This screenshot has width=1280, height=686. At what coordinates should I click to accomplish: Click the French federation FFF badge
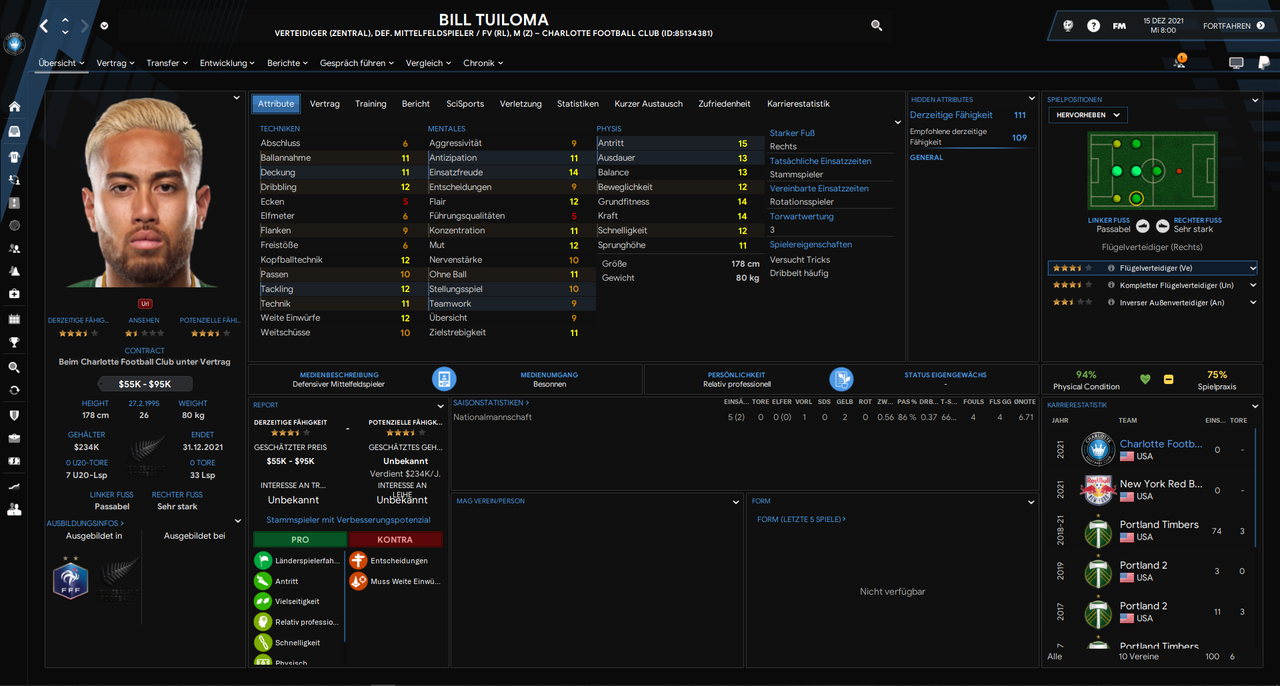tap(71, 580)
